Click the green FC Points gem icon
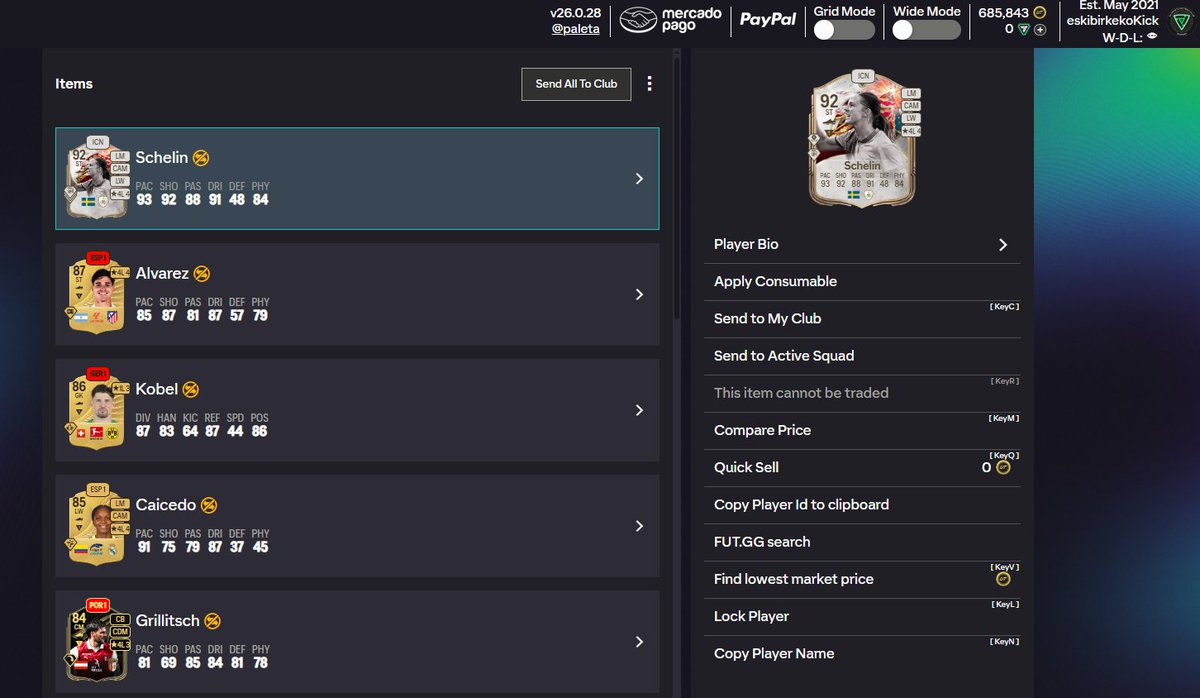1200x698 pixels. pyautogui.click(x=1024, y=28)
